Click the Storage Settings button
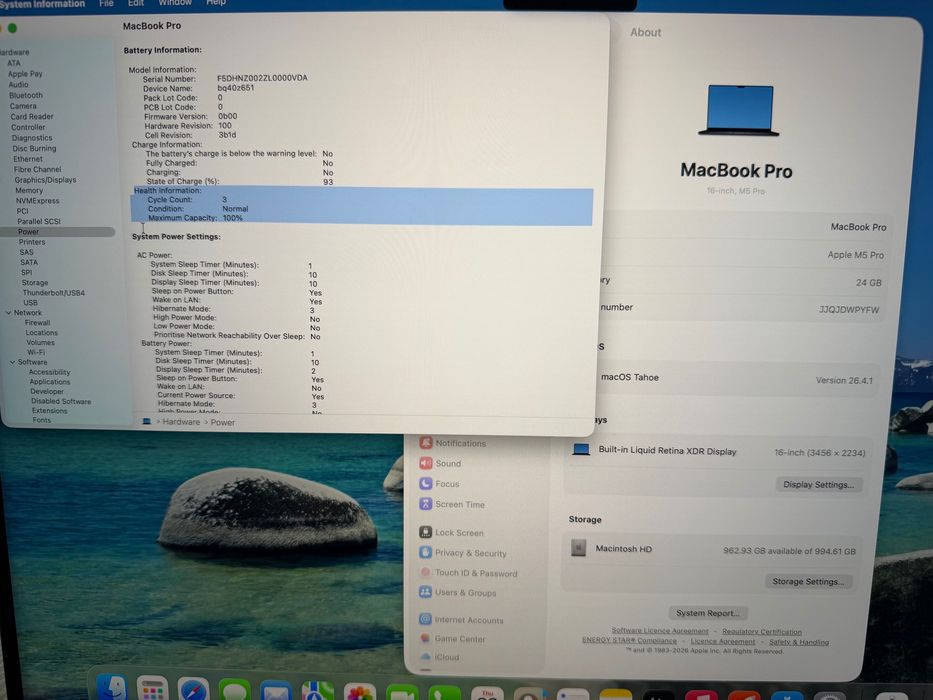Screen dimensions: 933x700 (808, 582)
